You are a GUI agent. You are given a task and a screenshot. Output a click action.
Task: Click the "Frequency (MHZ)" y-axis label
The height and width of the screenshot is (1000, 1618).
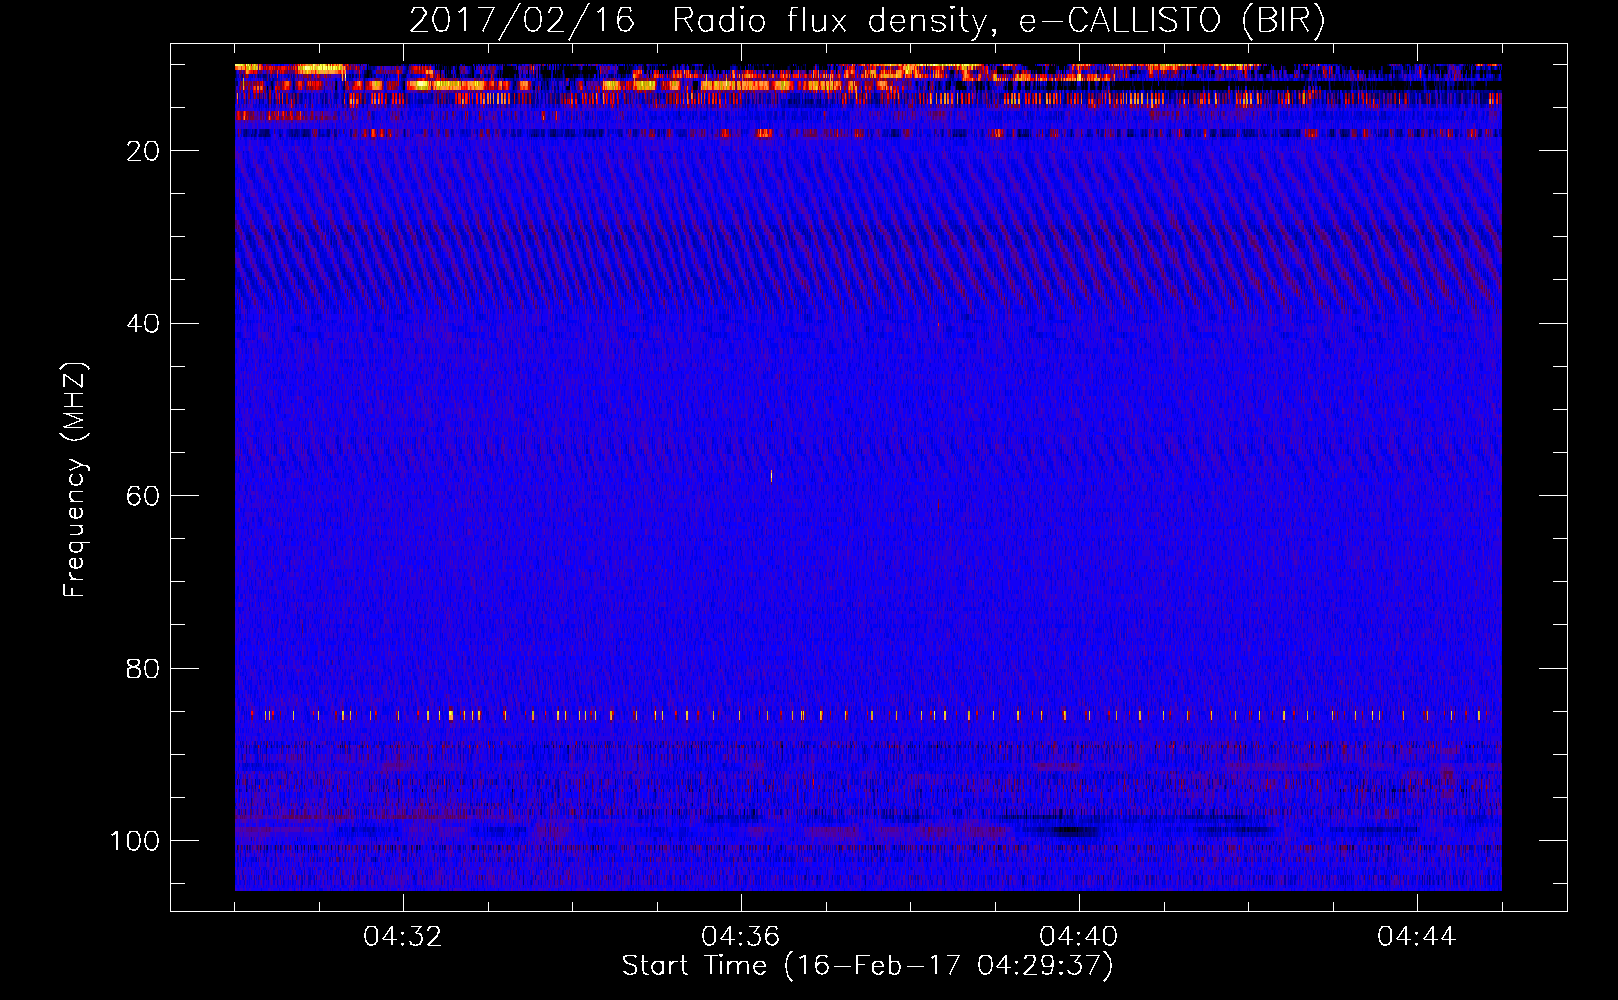pyautogui.click(x=75, y=479)
